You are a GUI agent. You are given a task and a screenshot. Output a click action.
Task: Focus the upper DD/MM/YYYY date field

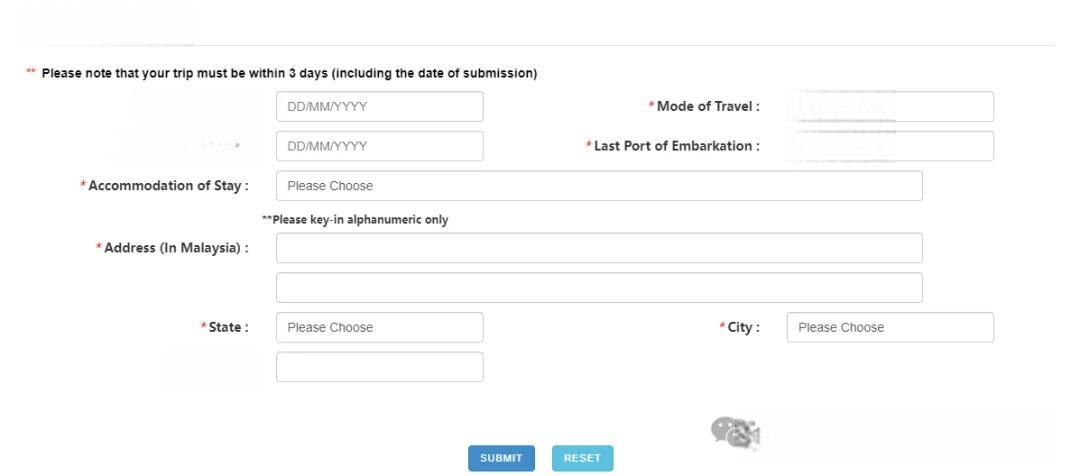(x=380, y=107)
